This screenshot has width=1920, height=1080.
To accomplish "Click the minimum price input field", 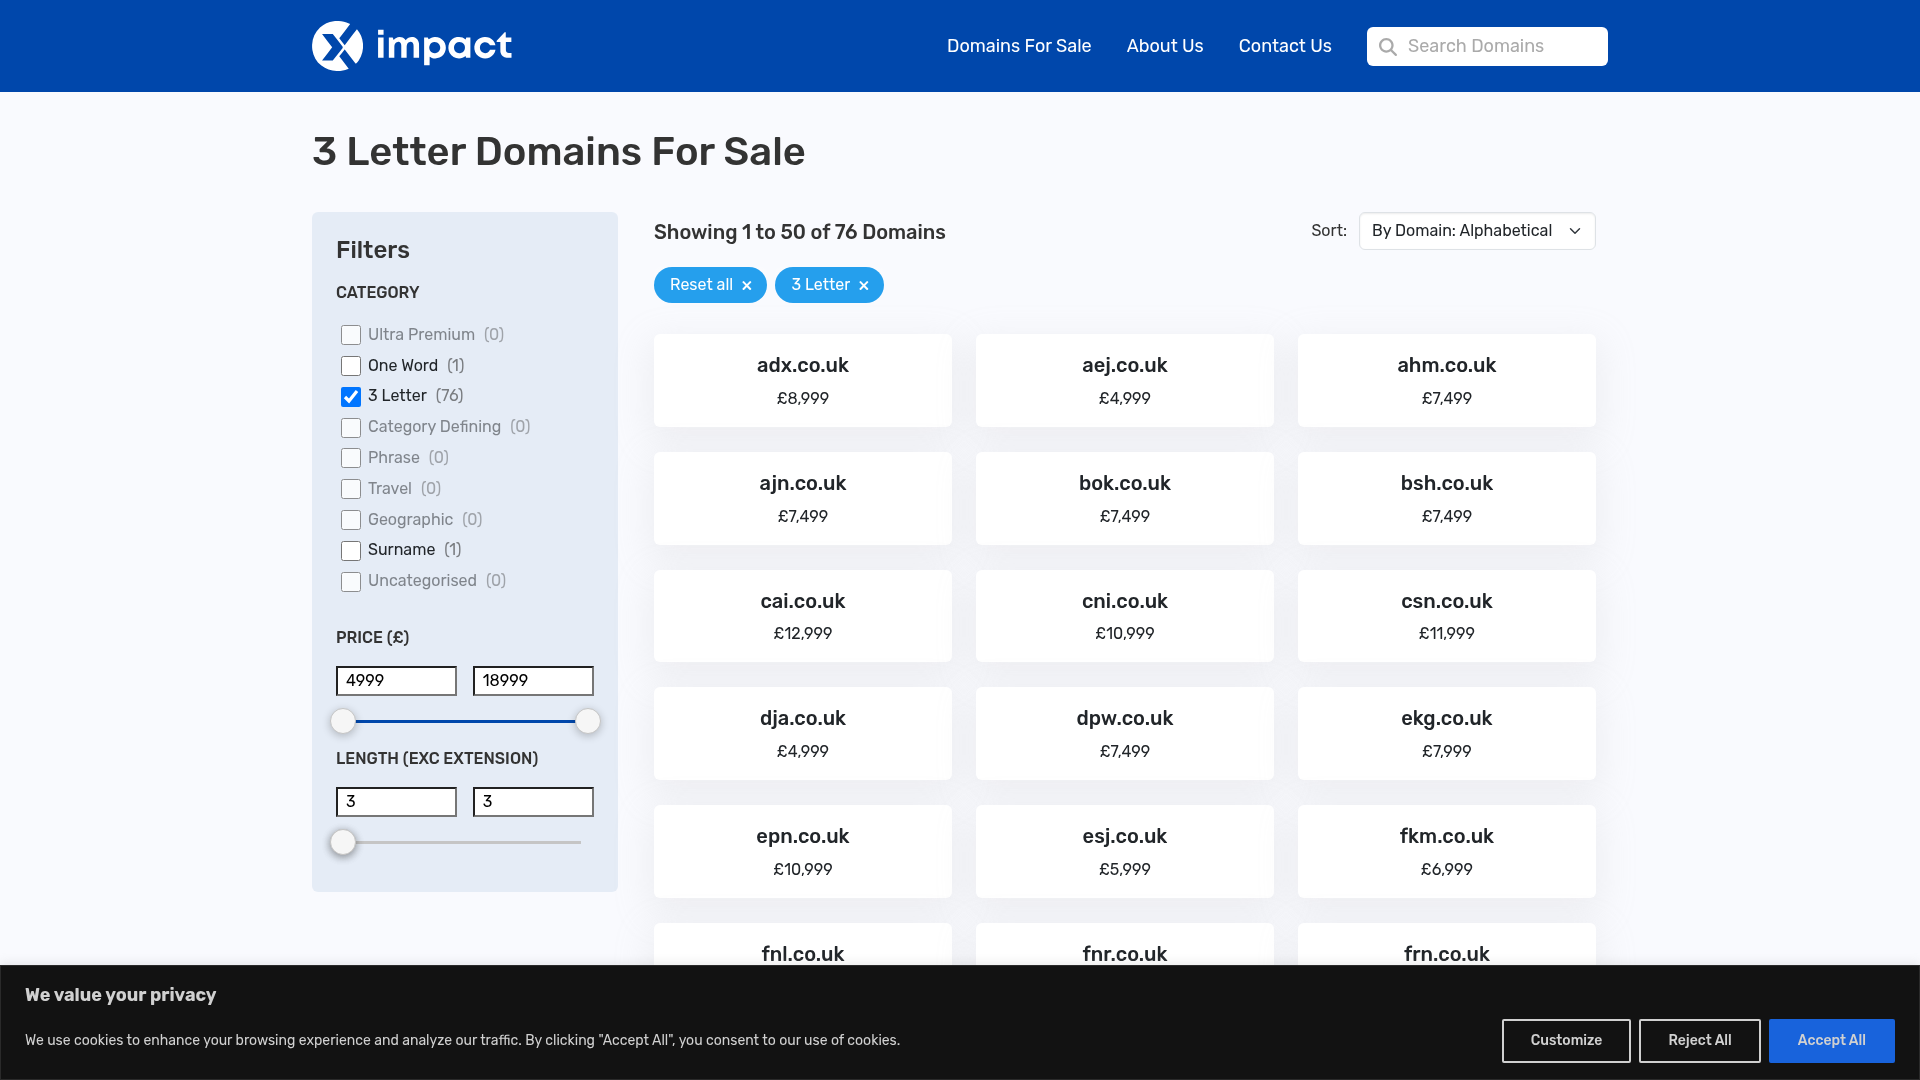I will click(x=396, y=681).
